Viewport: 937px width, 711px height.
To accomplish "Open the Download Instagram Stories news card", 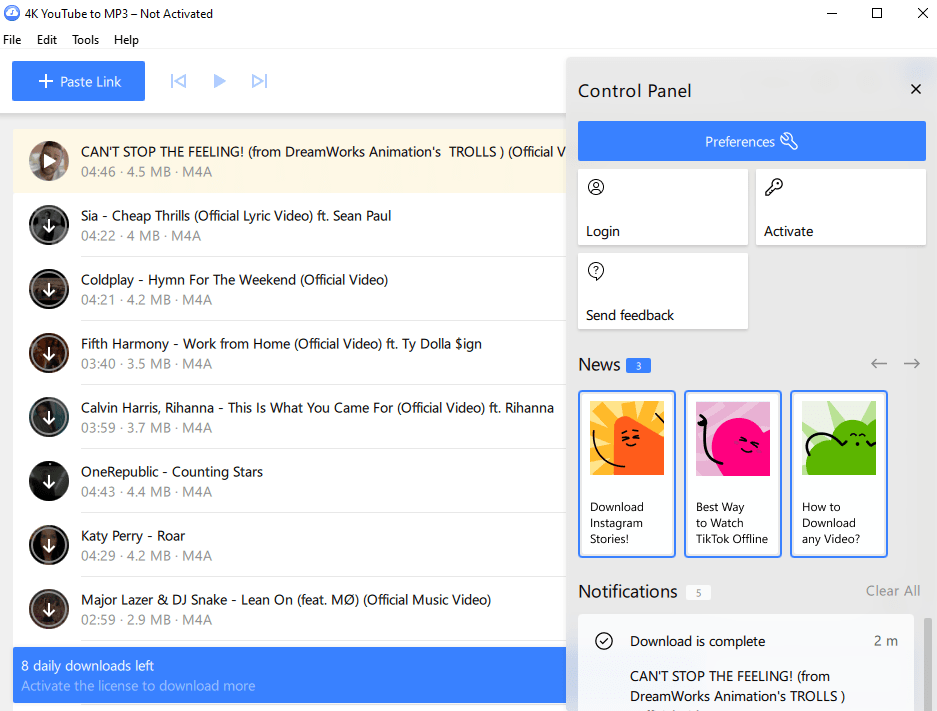I will click(x=627, y=474).
